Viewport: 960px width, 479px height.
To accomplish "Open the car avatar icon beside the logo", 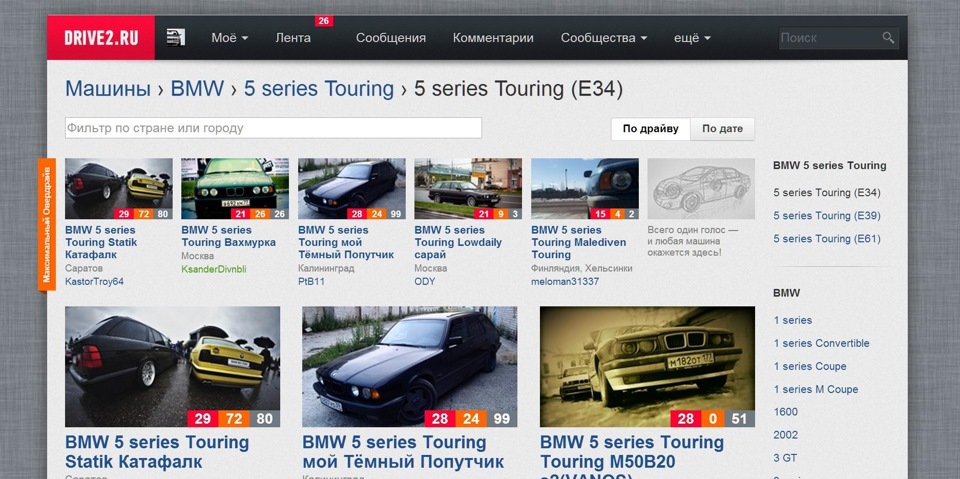I will click(176, 37).
